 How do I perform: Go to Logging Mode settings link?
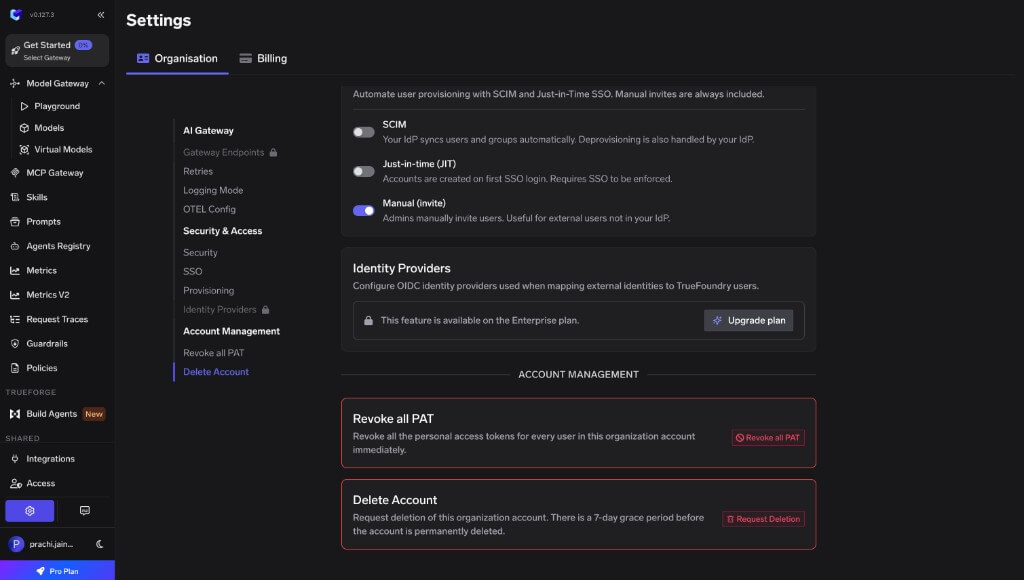(x=213, y=190)
